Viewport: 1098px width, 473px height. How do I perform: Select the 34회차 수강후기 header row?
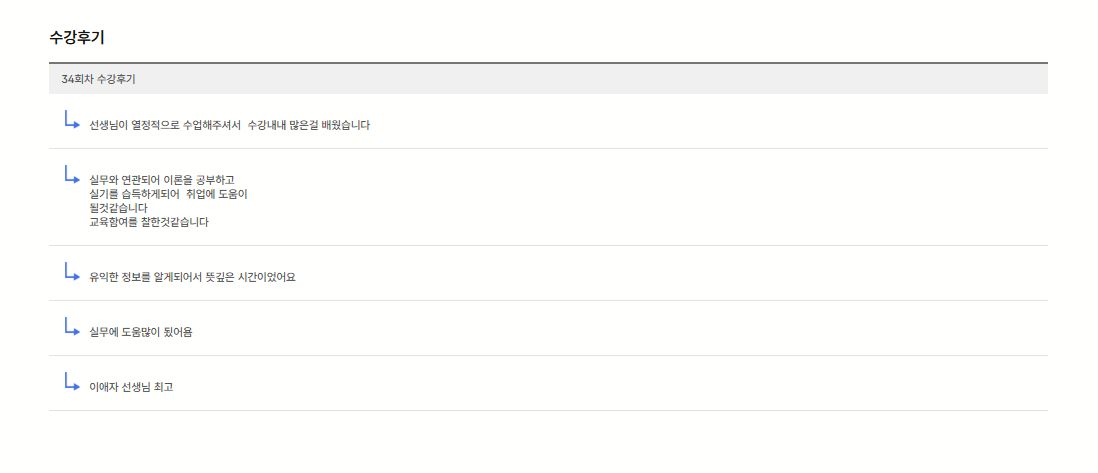click(548, 79)
